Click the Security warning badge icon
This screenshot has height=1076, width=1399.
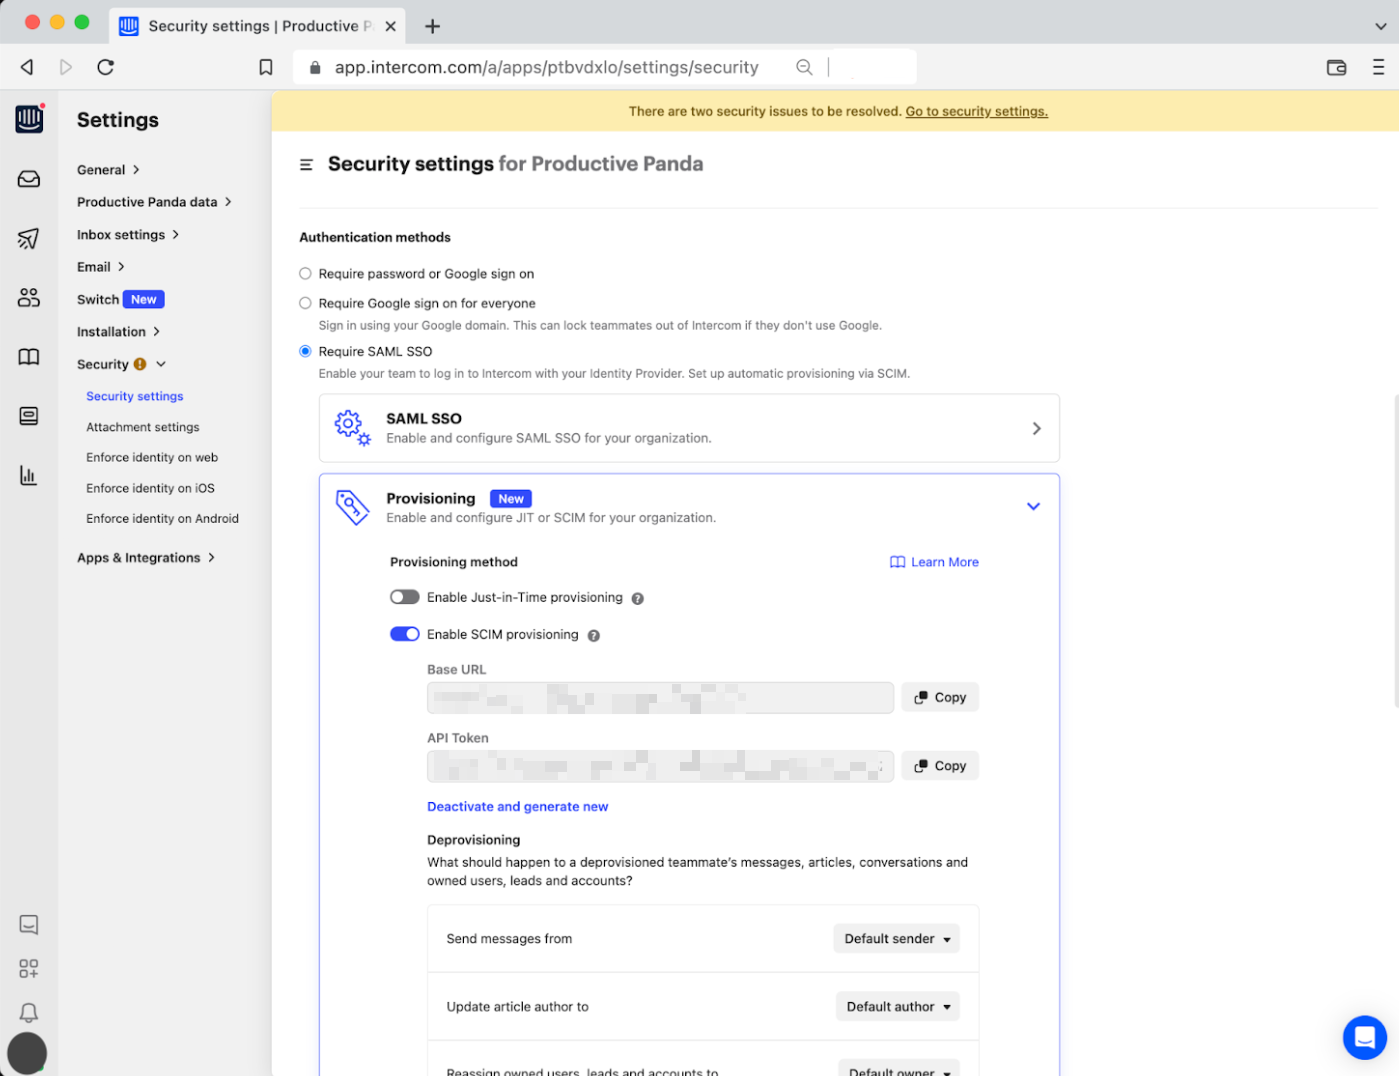[x=140, y=364]
